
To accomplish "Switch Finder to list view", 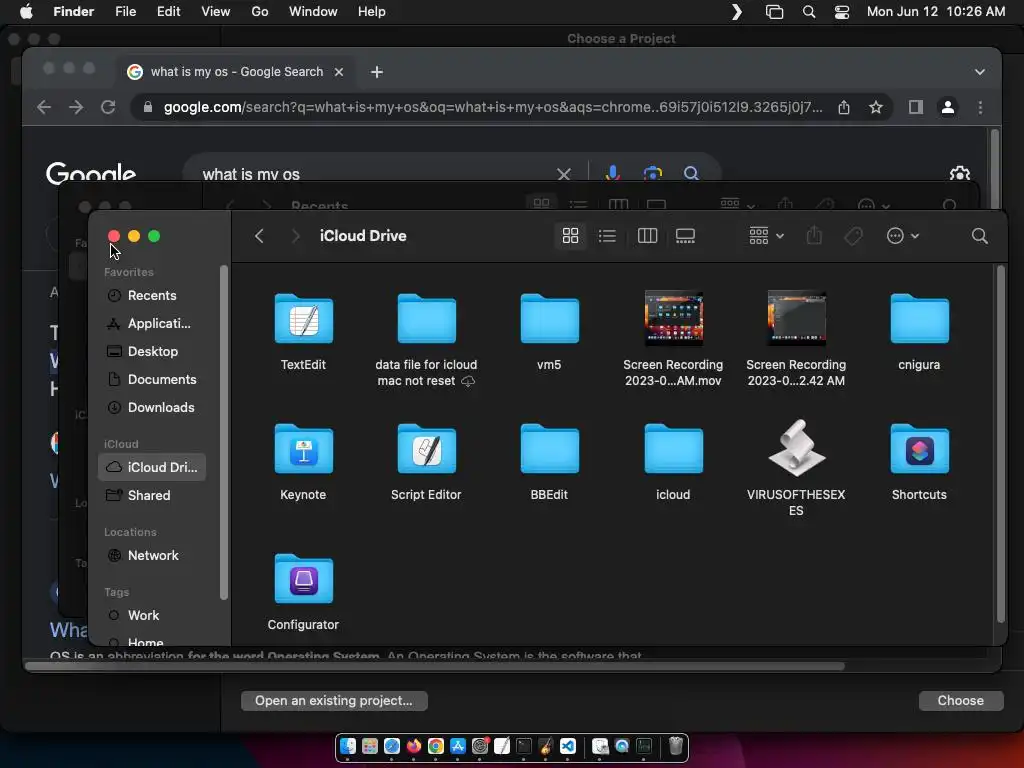I will (607, 236).
